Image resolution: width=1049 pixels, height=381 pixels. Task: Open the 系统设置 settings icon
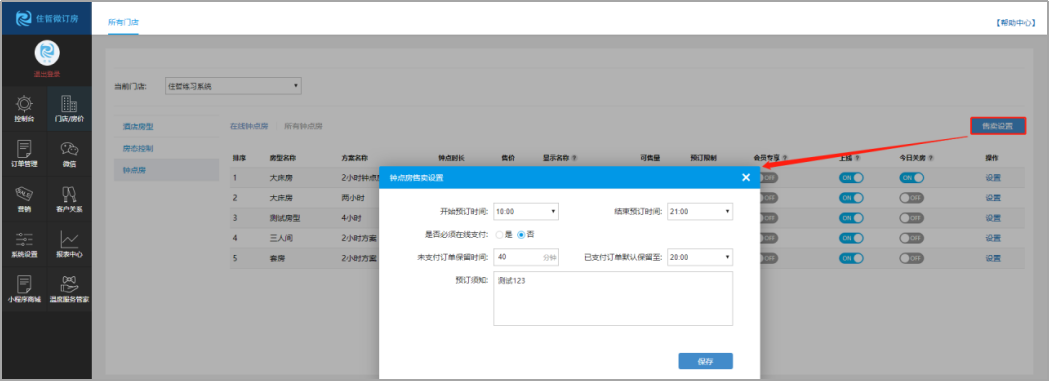[24, 244]
